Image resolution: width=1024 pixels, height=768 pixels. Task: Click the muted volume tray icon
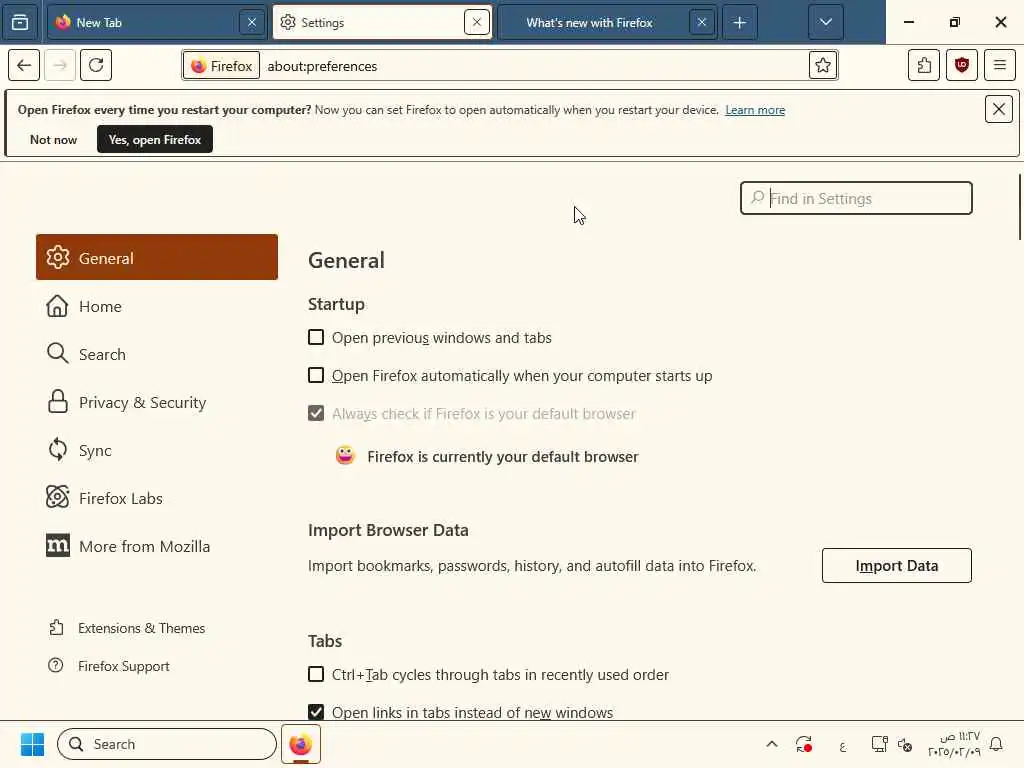(905, 744)
